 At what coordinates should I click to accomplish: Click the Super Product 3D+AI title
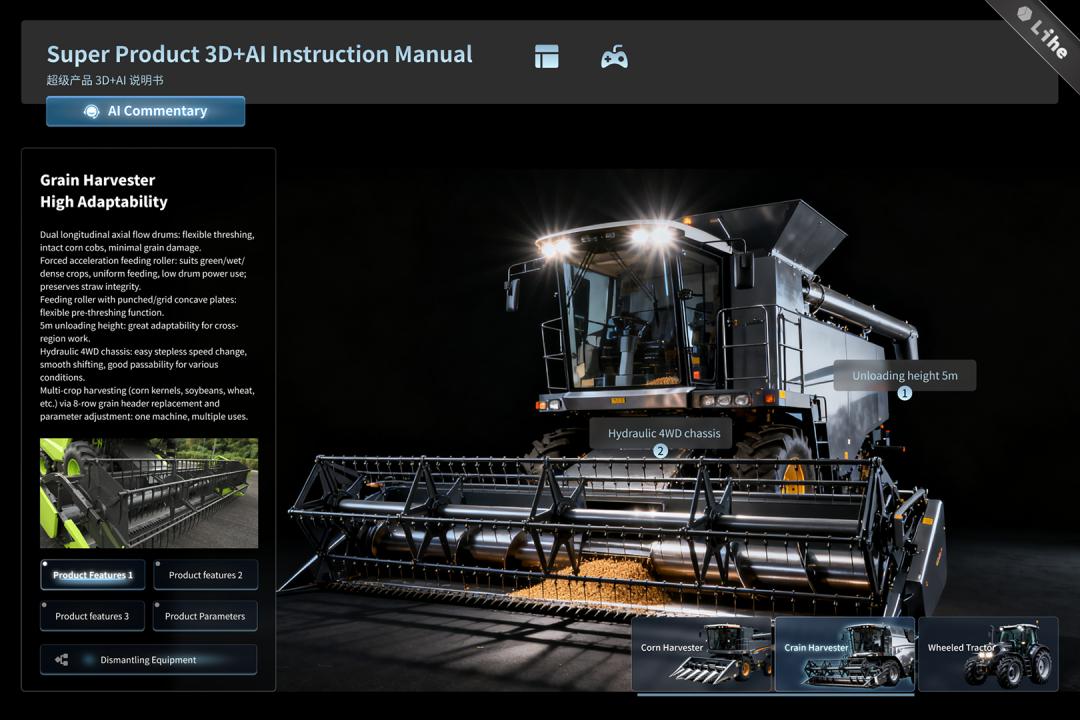pos(260,55)
